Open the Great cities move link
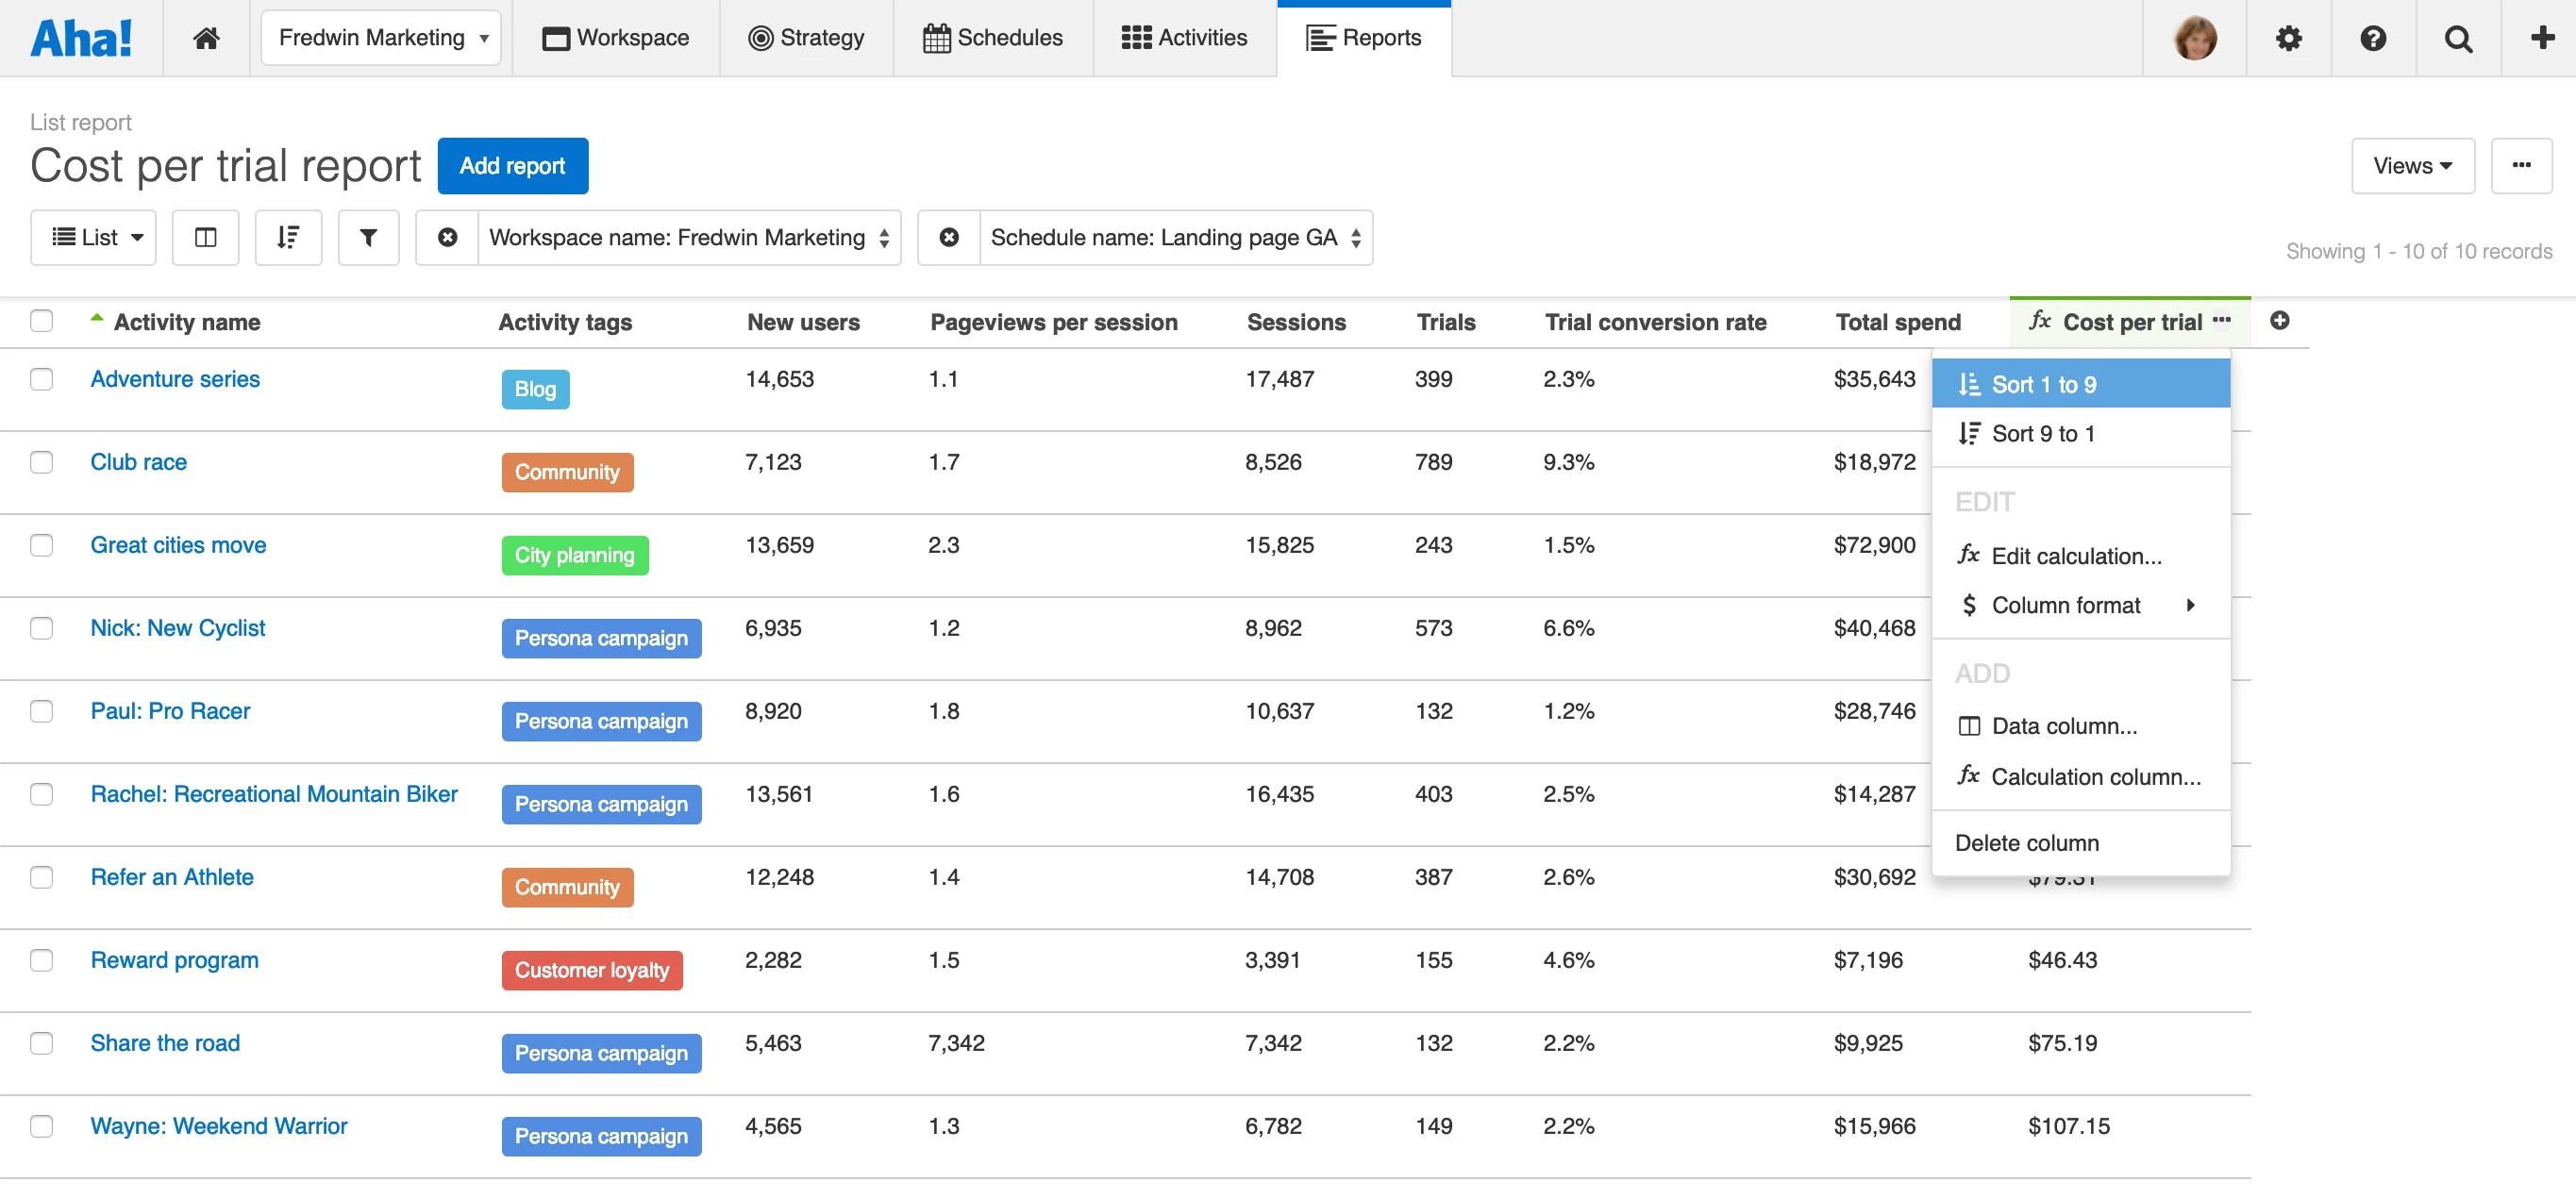The width and height of the screenshot is (2576, 1198). click(178, 545)
